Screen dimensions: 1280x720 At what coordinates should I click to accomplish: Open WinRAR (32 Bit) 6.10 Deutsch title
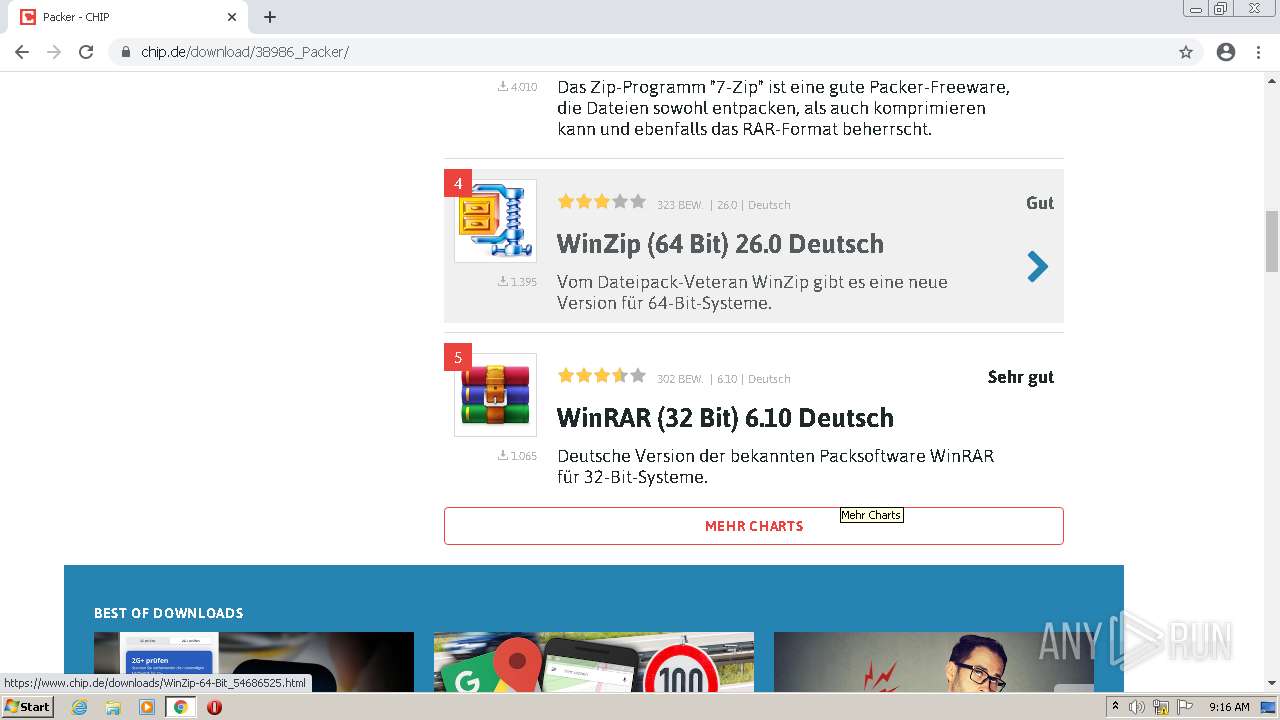pyautogui.click(x=725, y=418)
